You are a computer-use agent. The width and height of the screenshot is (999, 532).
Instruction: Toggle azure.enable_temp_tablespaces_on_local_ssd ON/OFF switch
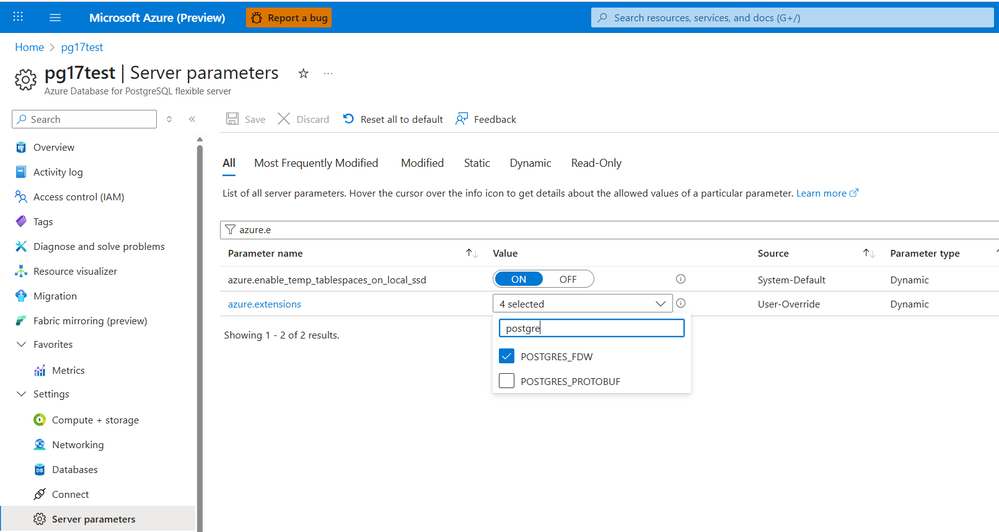tap(543, 279)
